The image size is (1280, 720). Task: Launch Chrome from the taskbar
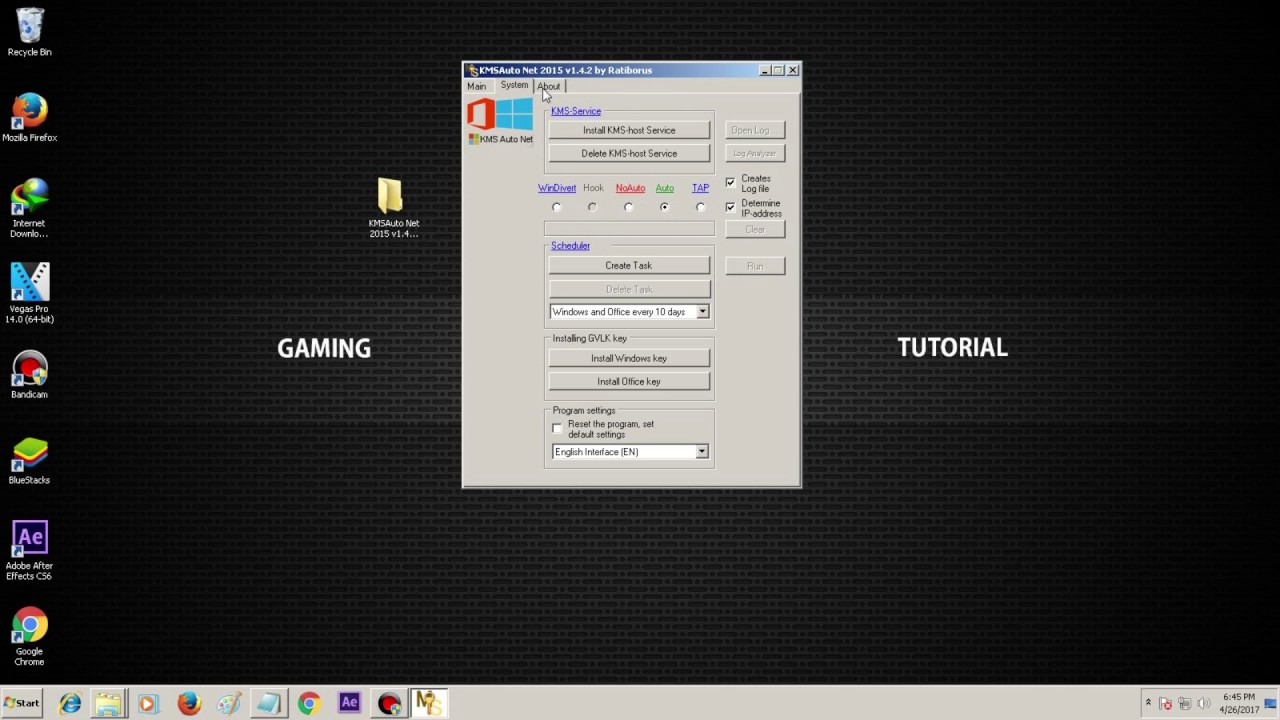click(x=308, y=704)
